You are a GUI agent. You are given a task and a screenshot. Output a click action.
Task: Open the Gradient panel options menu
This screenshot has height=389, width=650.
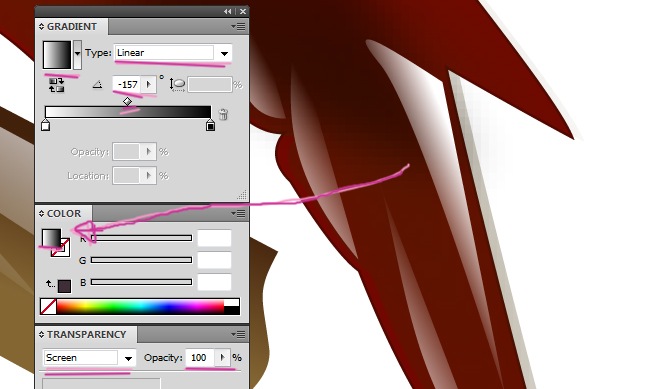coord(238,27)
